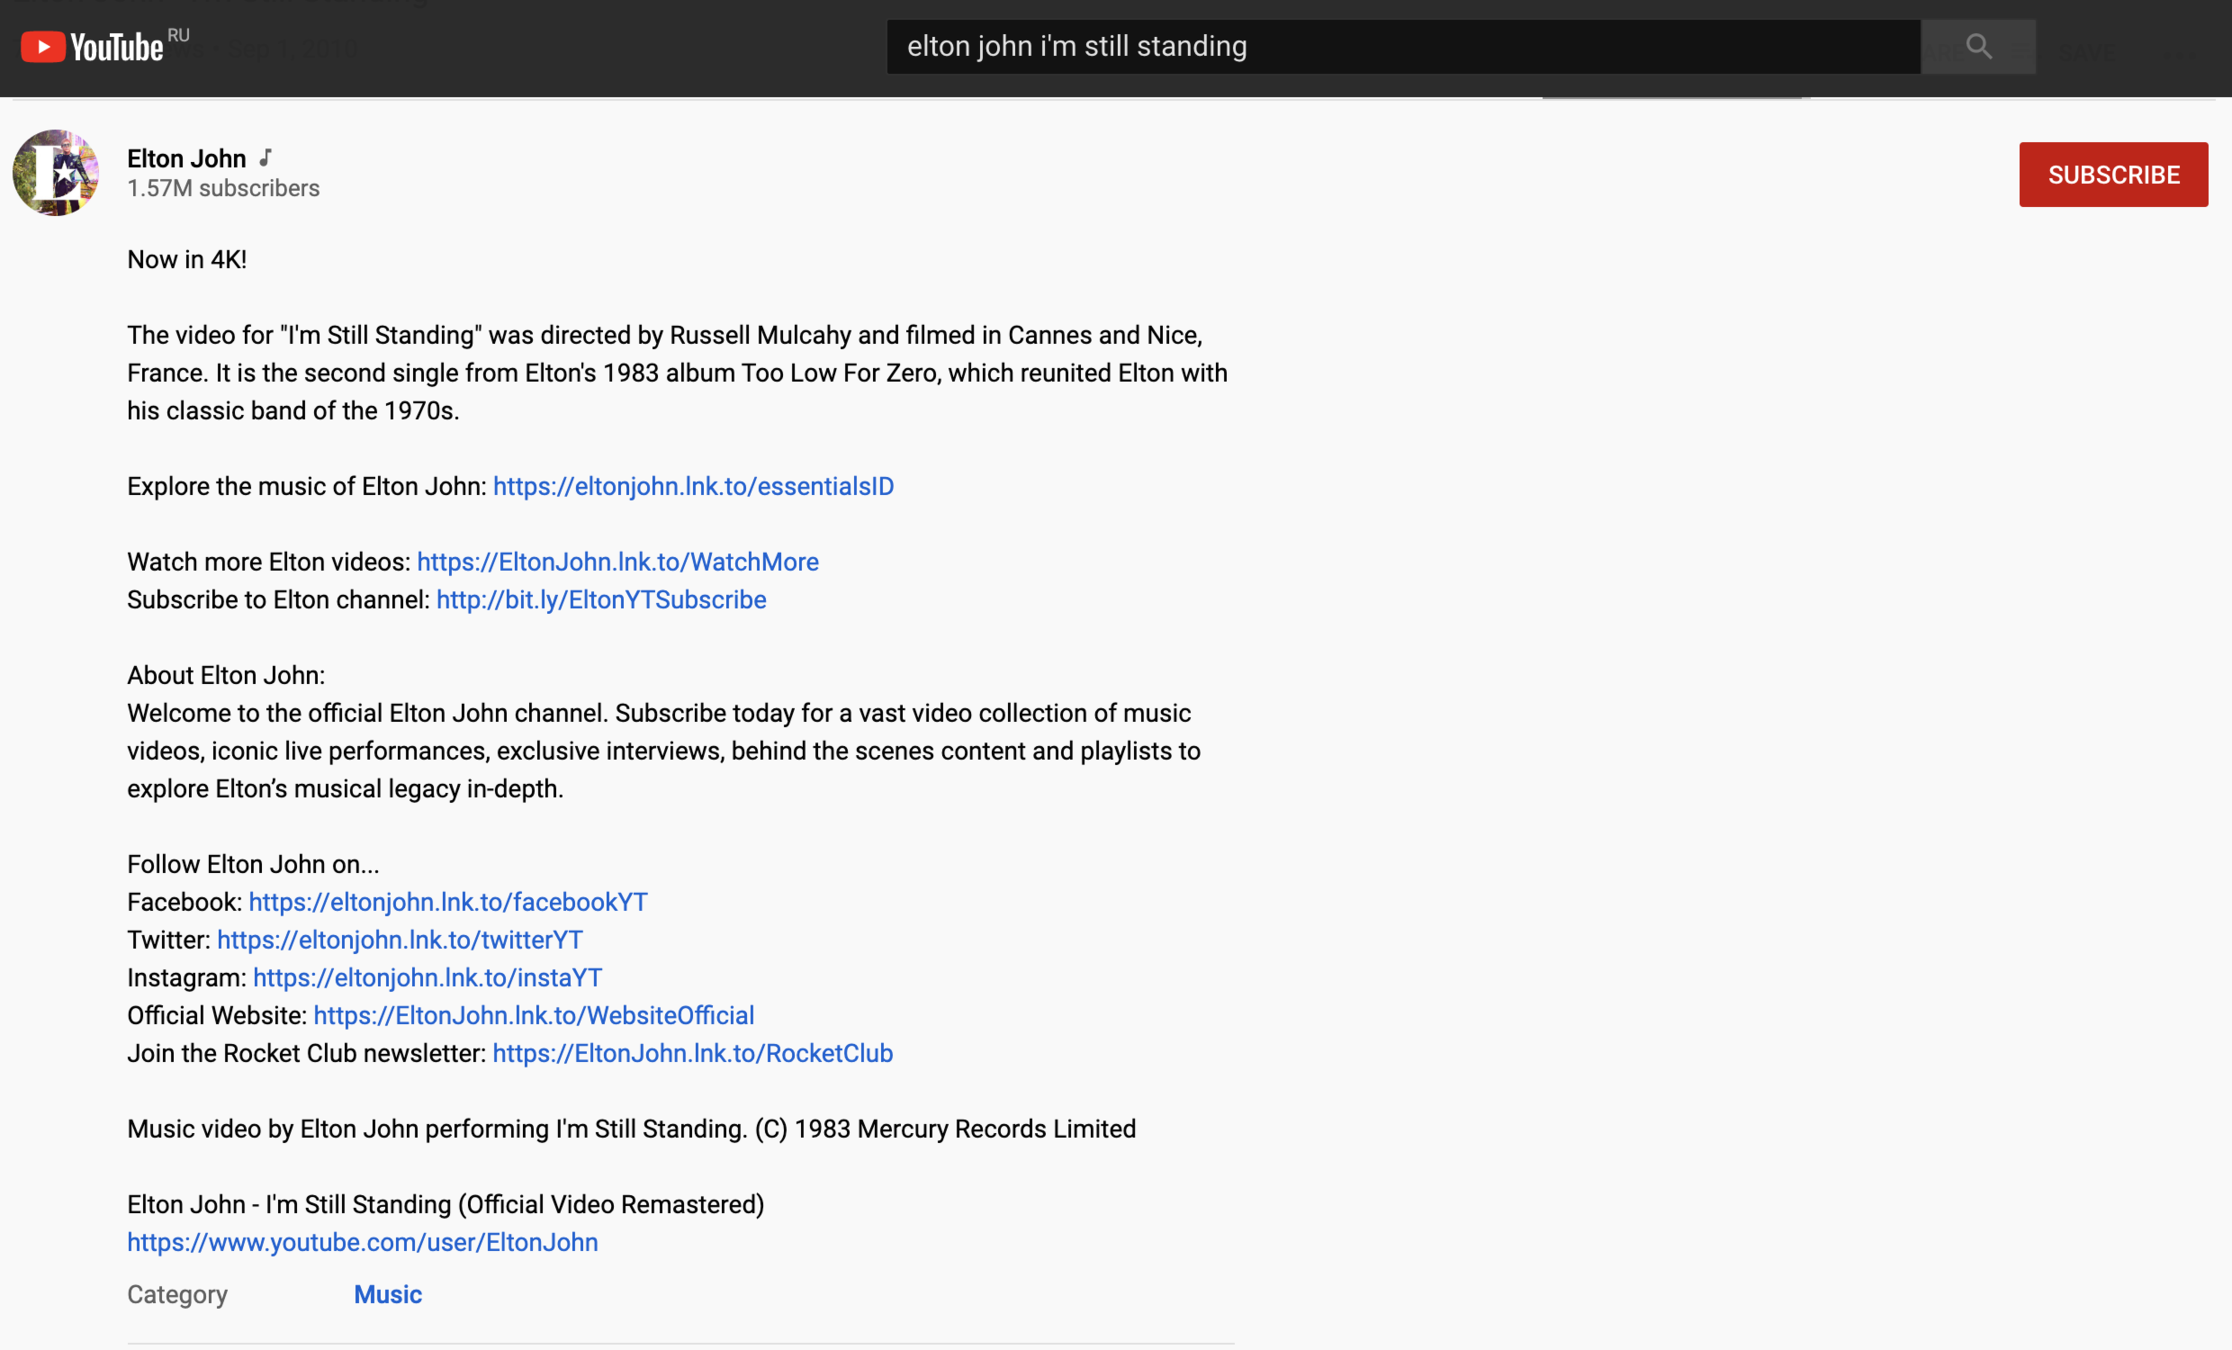
Task: Open Elton John channel name
Action: coord(186,158)
